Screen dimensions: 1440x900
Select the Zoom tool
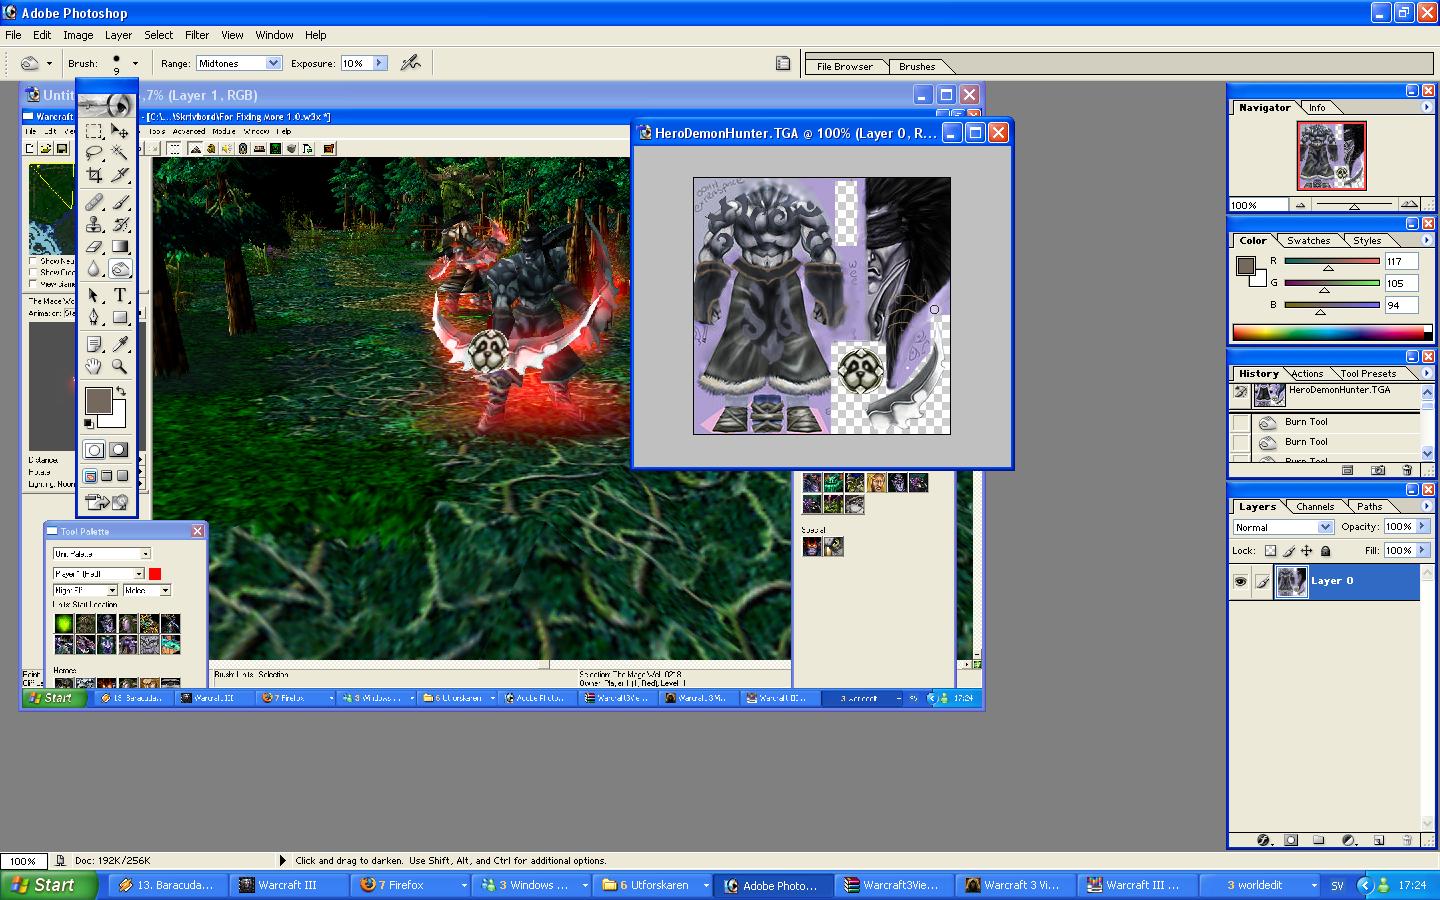(x=120, y=366)
